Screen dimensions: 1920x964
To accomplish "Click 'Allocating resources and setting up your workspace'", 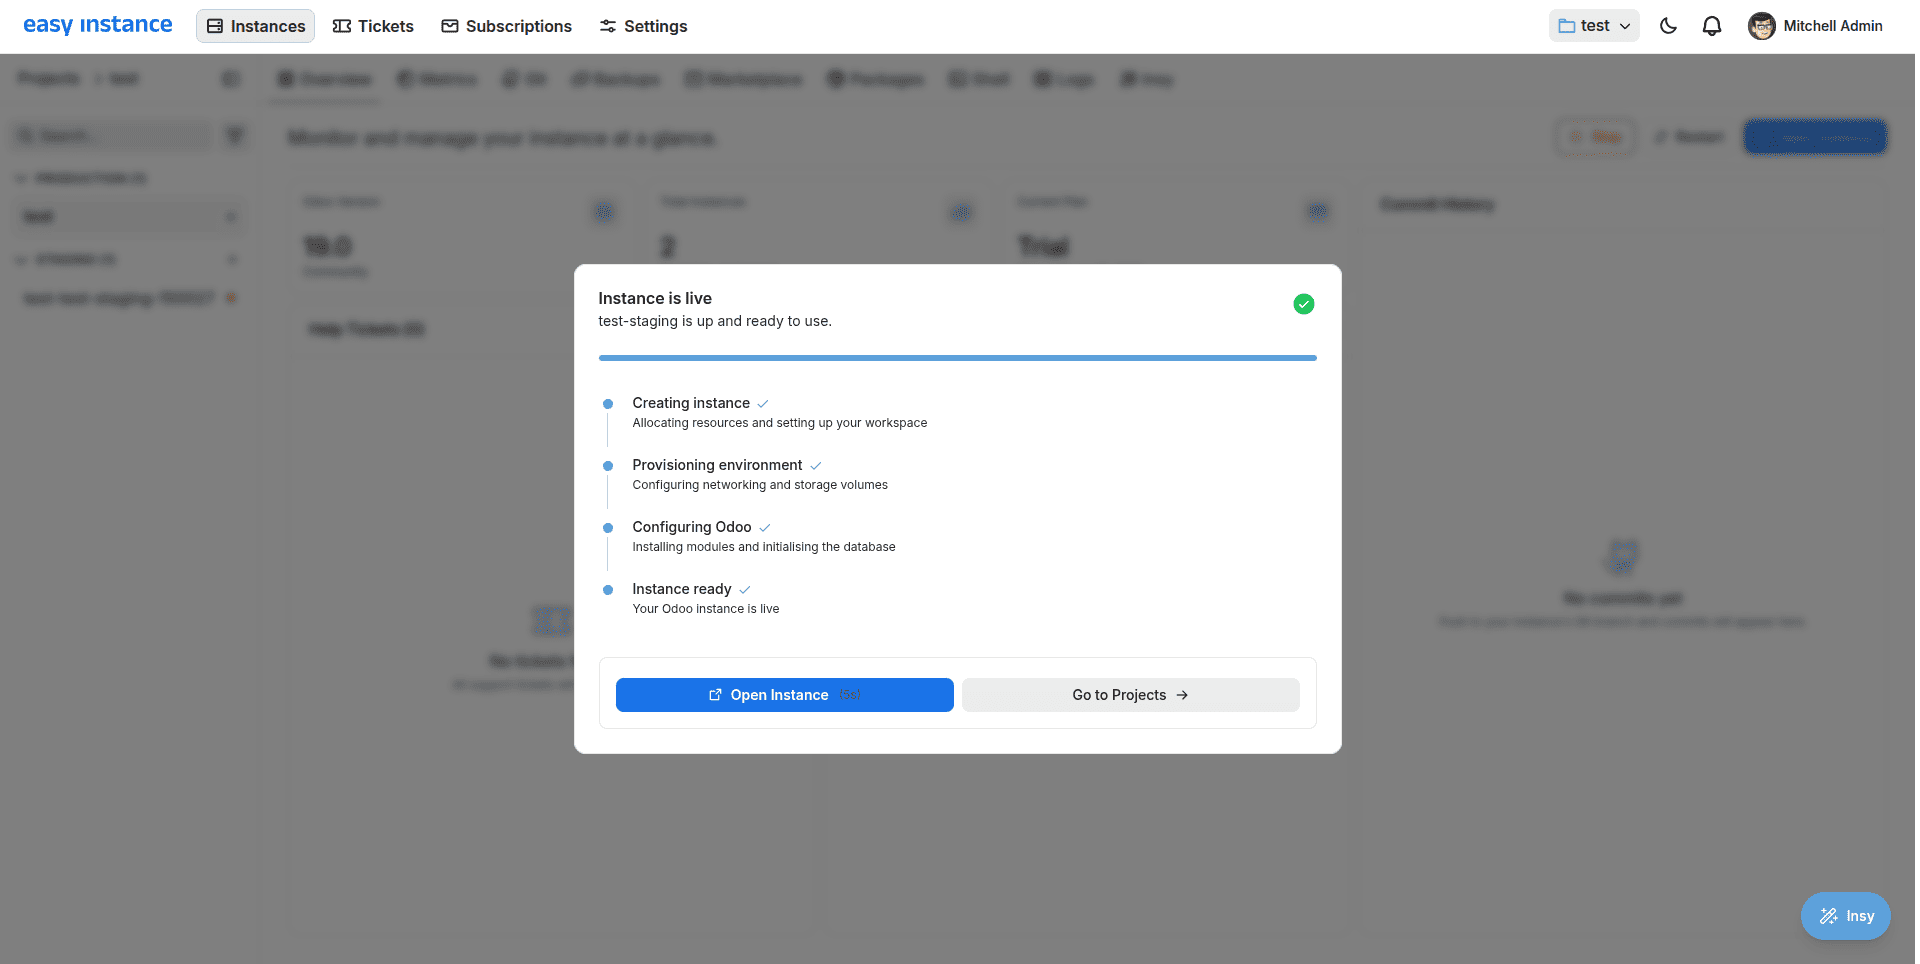I will pos(780,423).
